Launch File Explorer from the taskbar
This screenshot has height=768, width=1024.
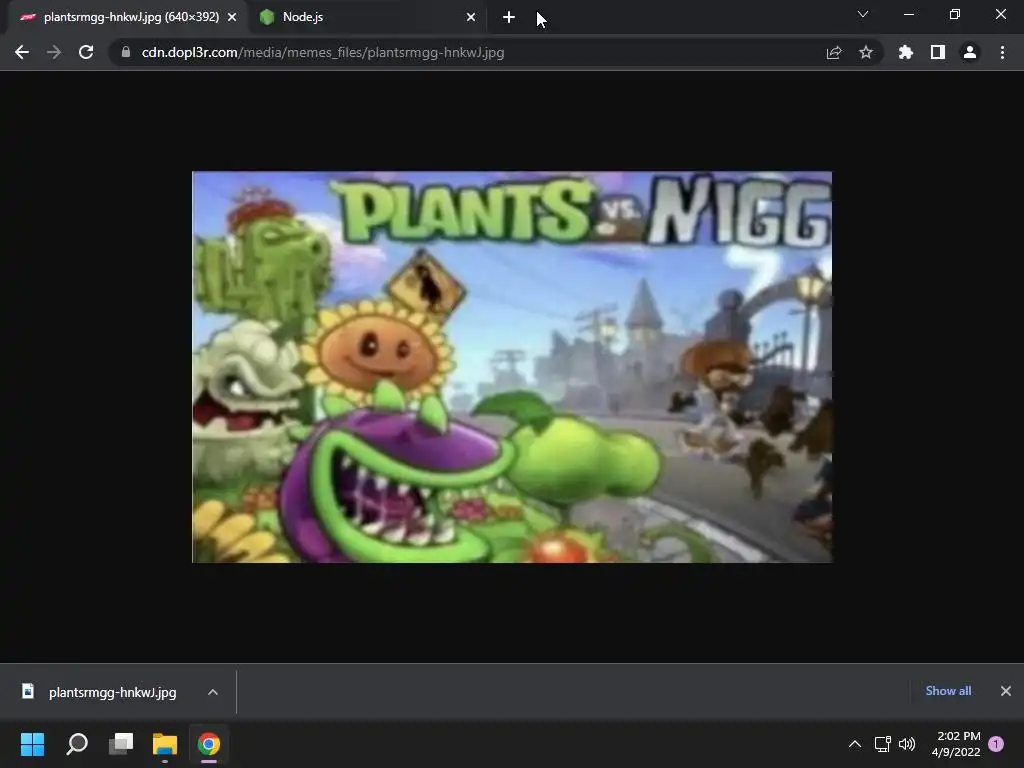pos(165,744)
